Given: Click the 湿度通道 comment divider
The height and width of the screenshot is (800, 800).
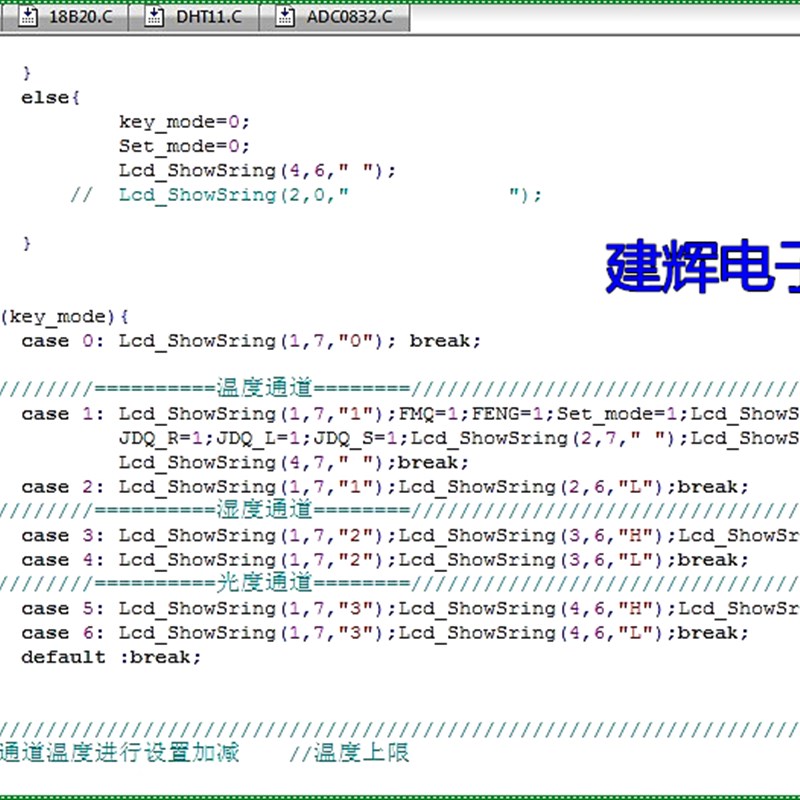Looking at the screenshot, I should click(400, 510).
